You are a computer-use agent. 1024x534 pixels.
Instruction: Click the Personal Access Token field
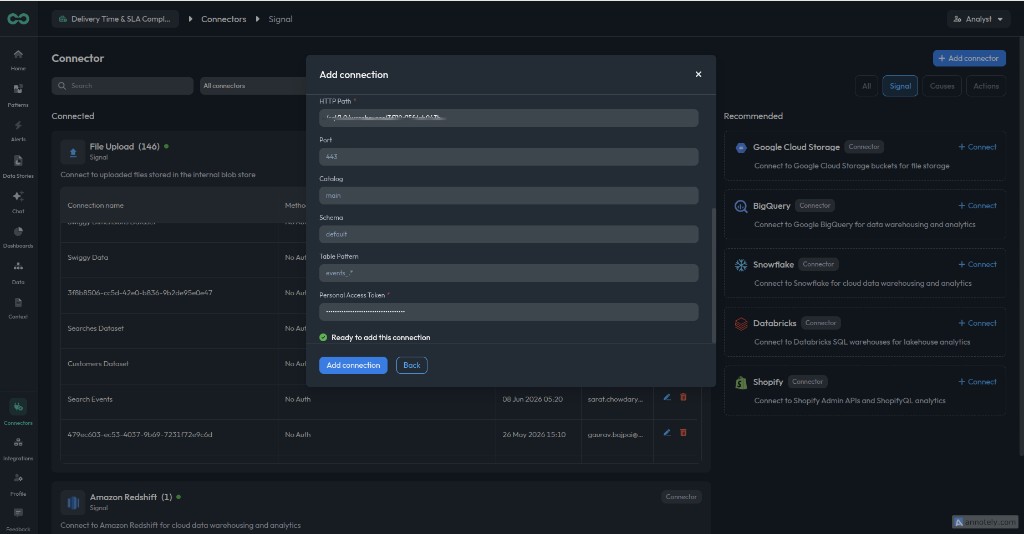pos(509,311)
